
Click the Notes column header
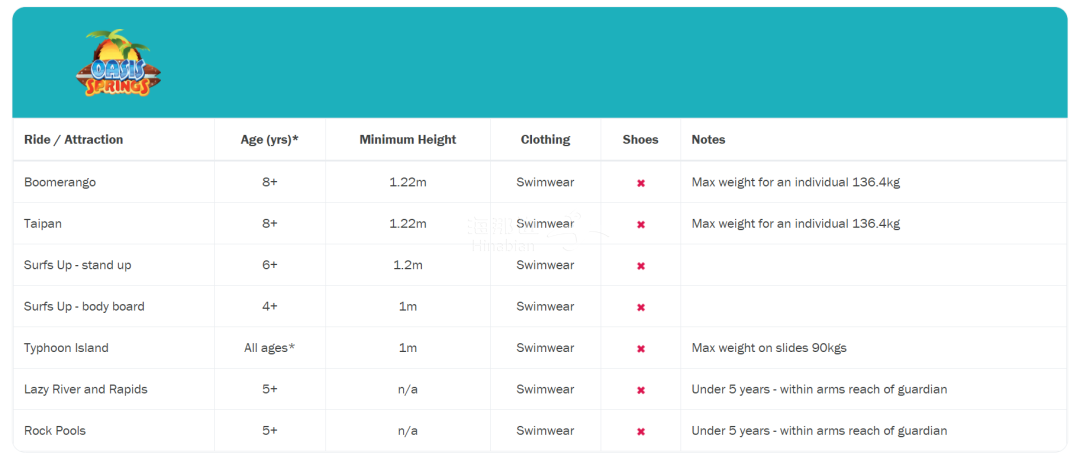click(x=708, y=139)
